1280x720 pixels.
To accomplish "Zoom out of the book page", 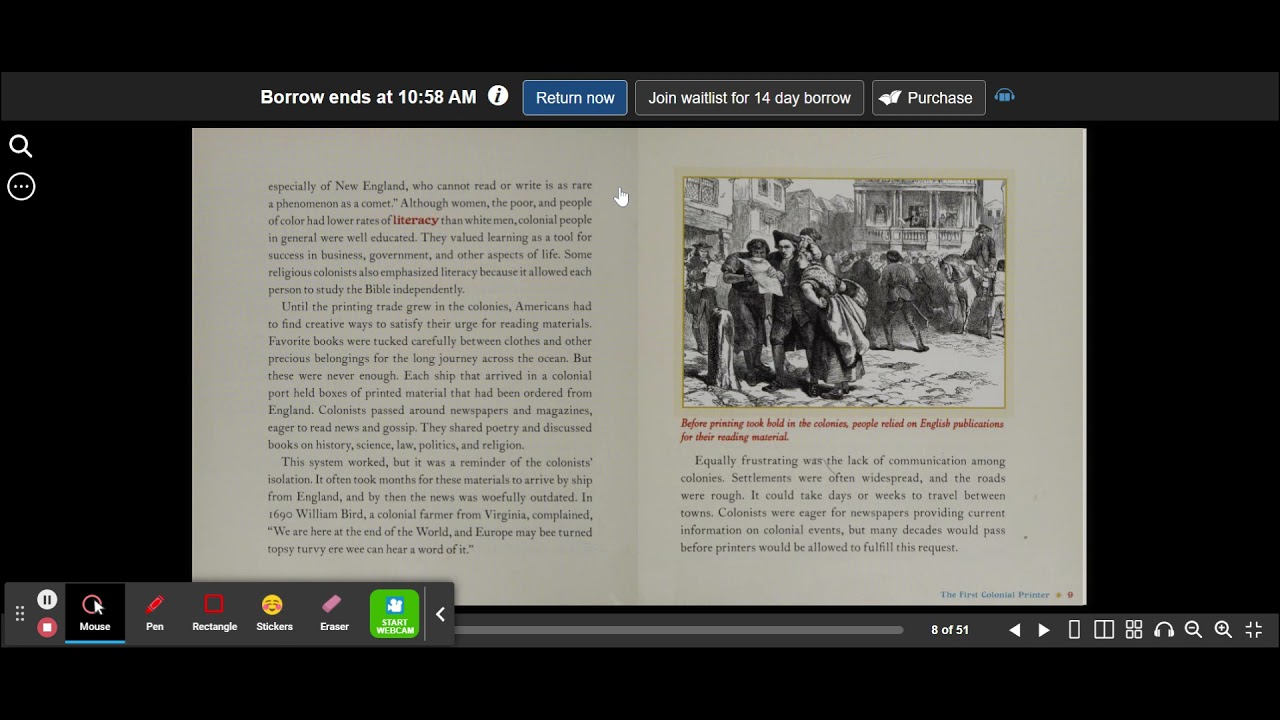I will [1193, 630].
